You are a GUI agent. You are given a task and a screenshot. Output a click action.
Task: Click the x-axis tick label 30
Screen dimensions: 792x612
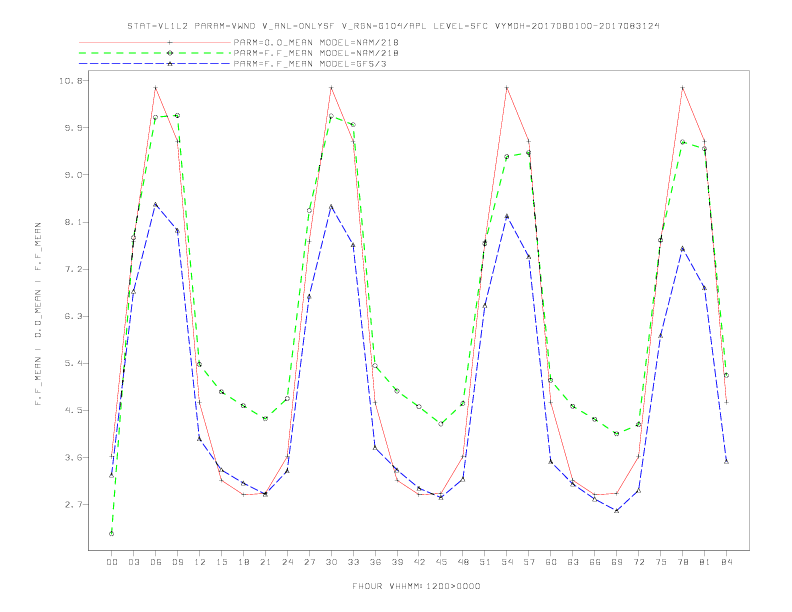(x=331, y=562)
